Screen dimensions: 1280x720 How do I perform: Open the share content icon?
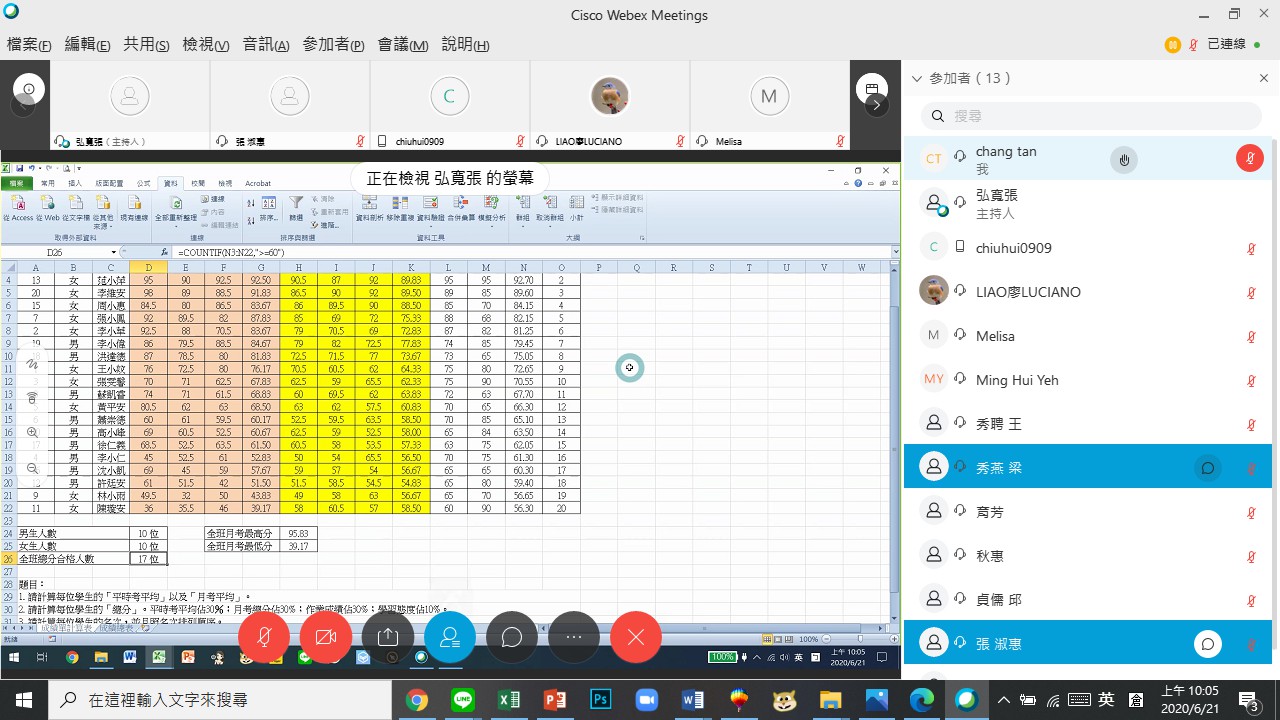point(387,636)
